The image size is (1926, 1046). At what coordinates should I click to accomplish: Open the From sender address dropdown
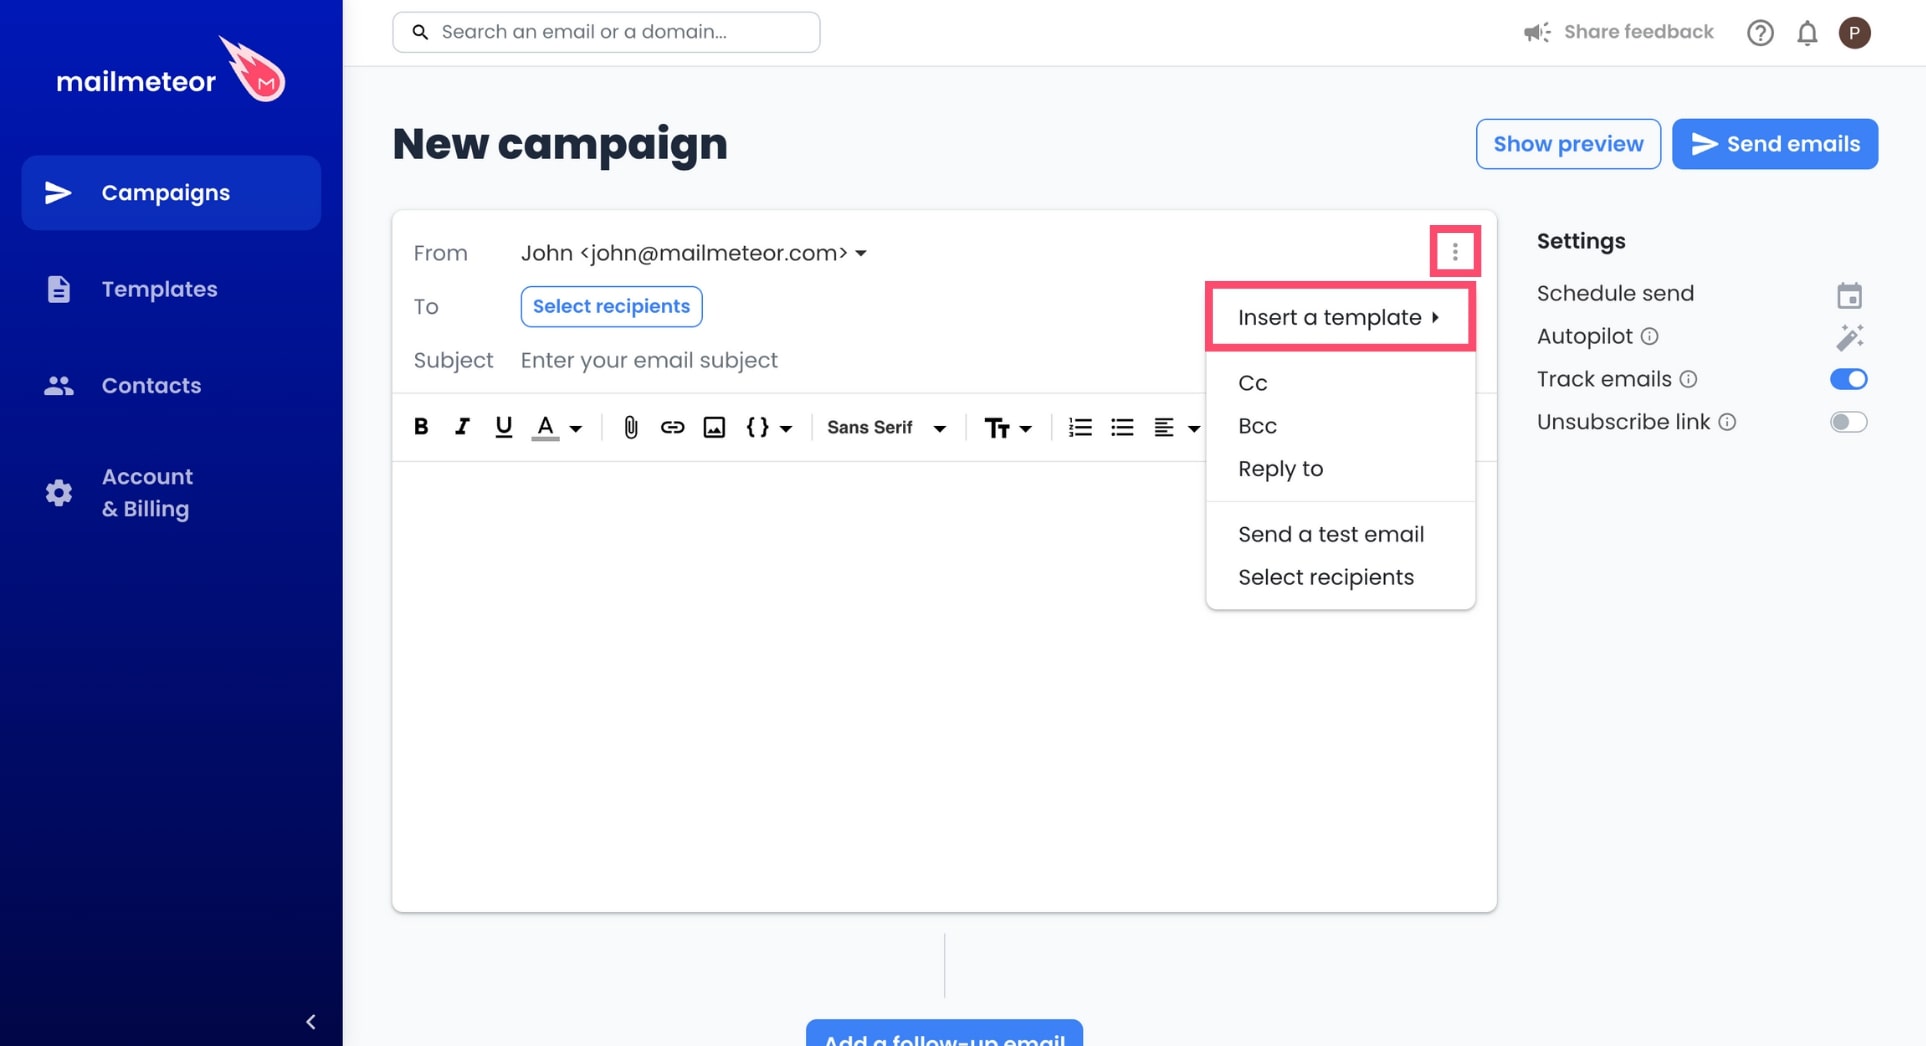click(x=693, y=253)
